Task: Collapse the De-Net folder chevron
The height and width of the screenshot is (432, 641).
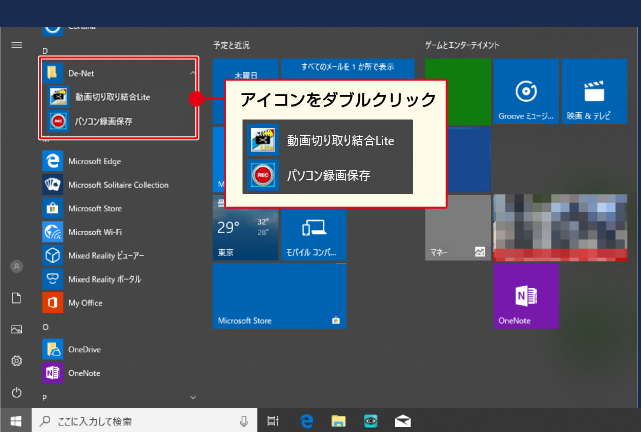Action: [193, 73]
